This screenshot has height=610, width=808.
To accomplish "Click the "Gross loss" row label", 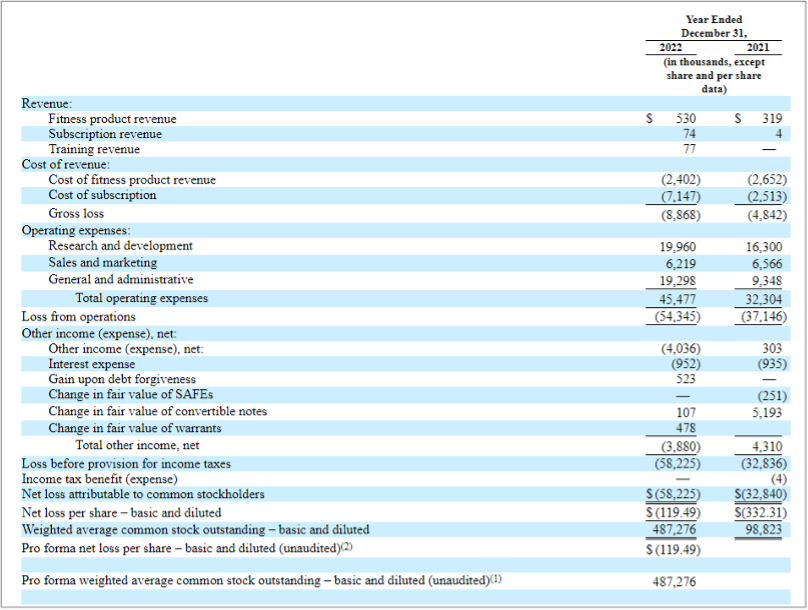I will (76, 213).
